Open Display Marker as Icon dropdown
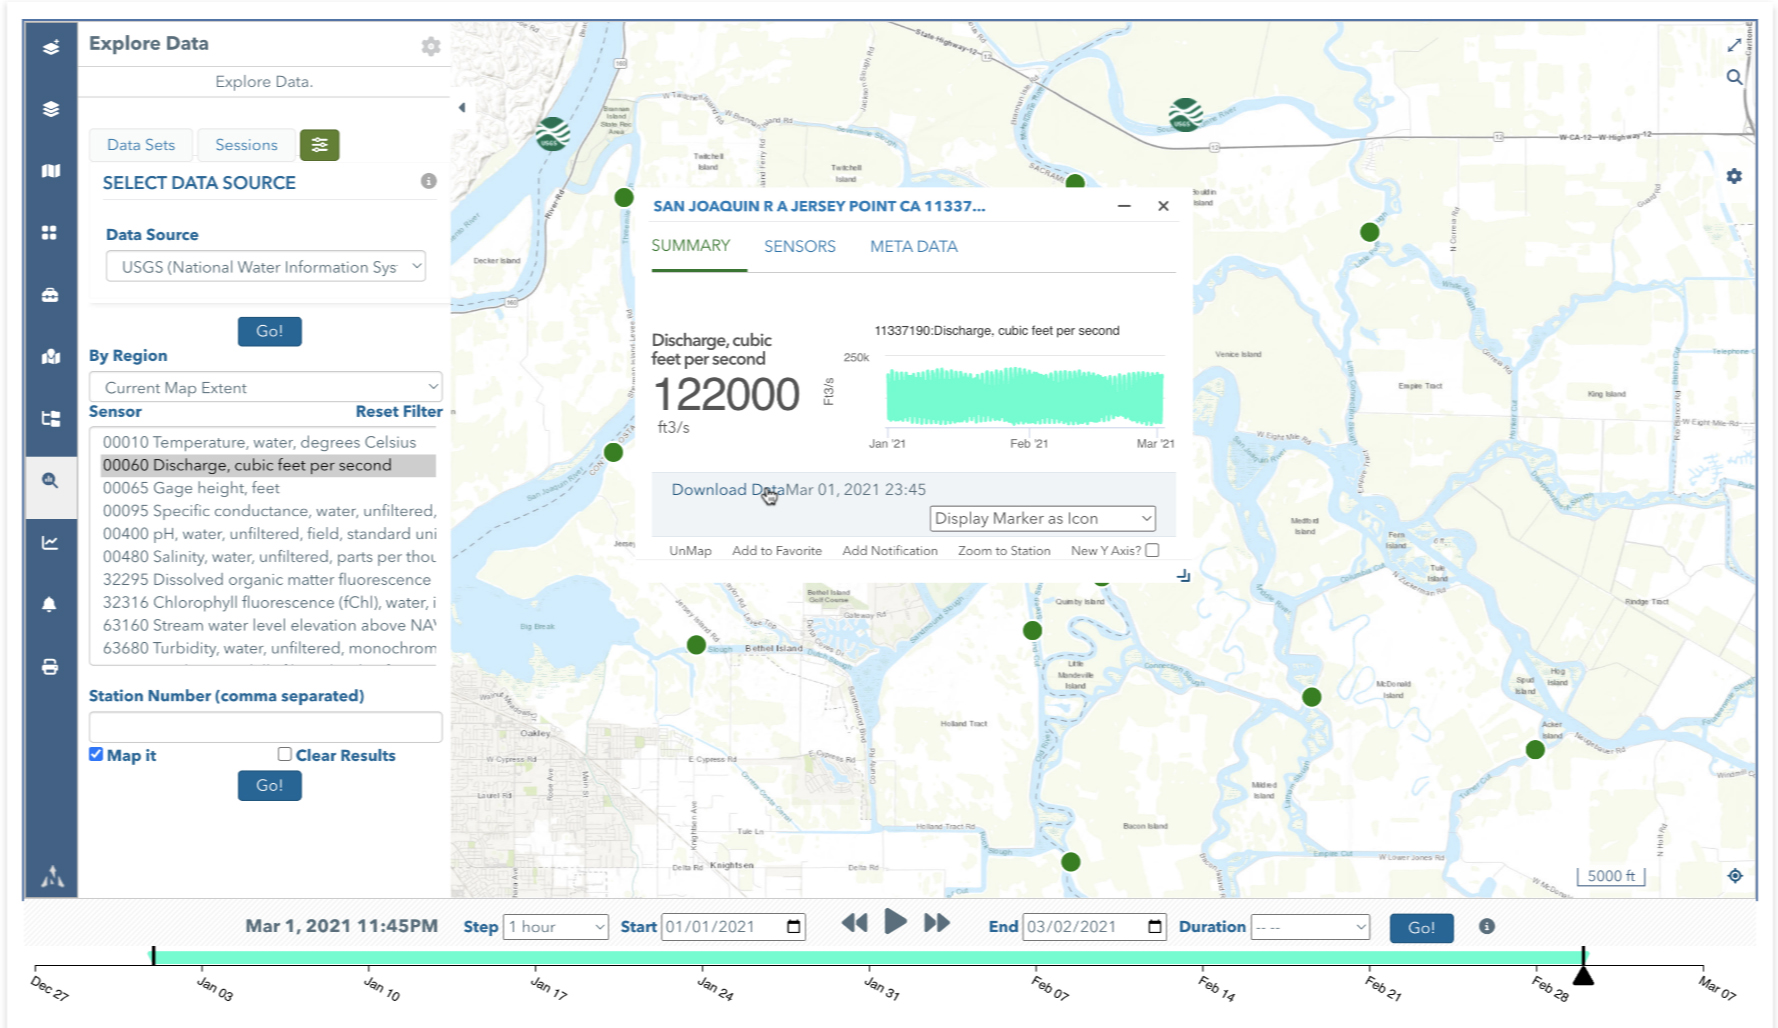The image size is (1778, 1028). point(1043,518)
